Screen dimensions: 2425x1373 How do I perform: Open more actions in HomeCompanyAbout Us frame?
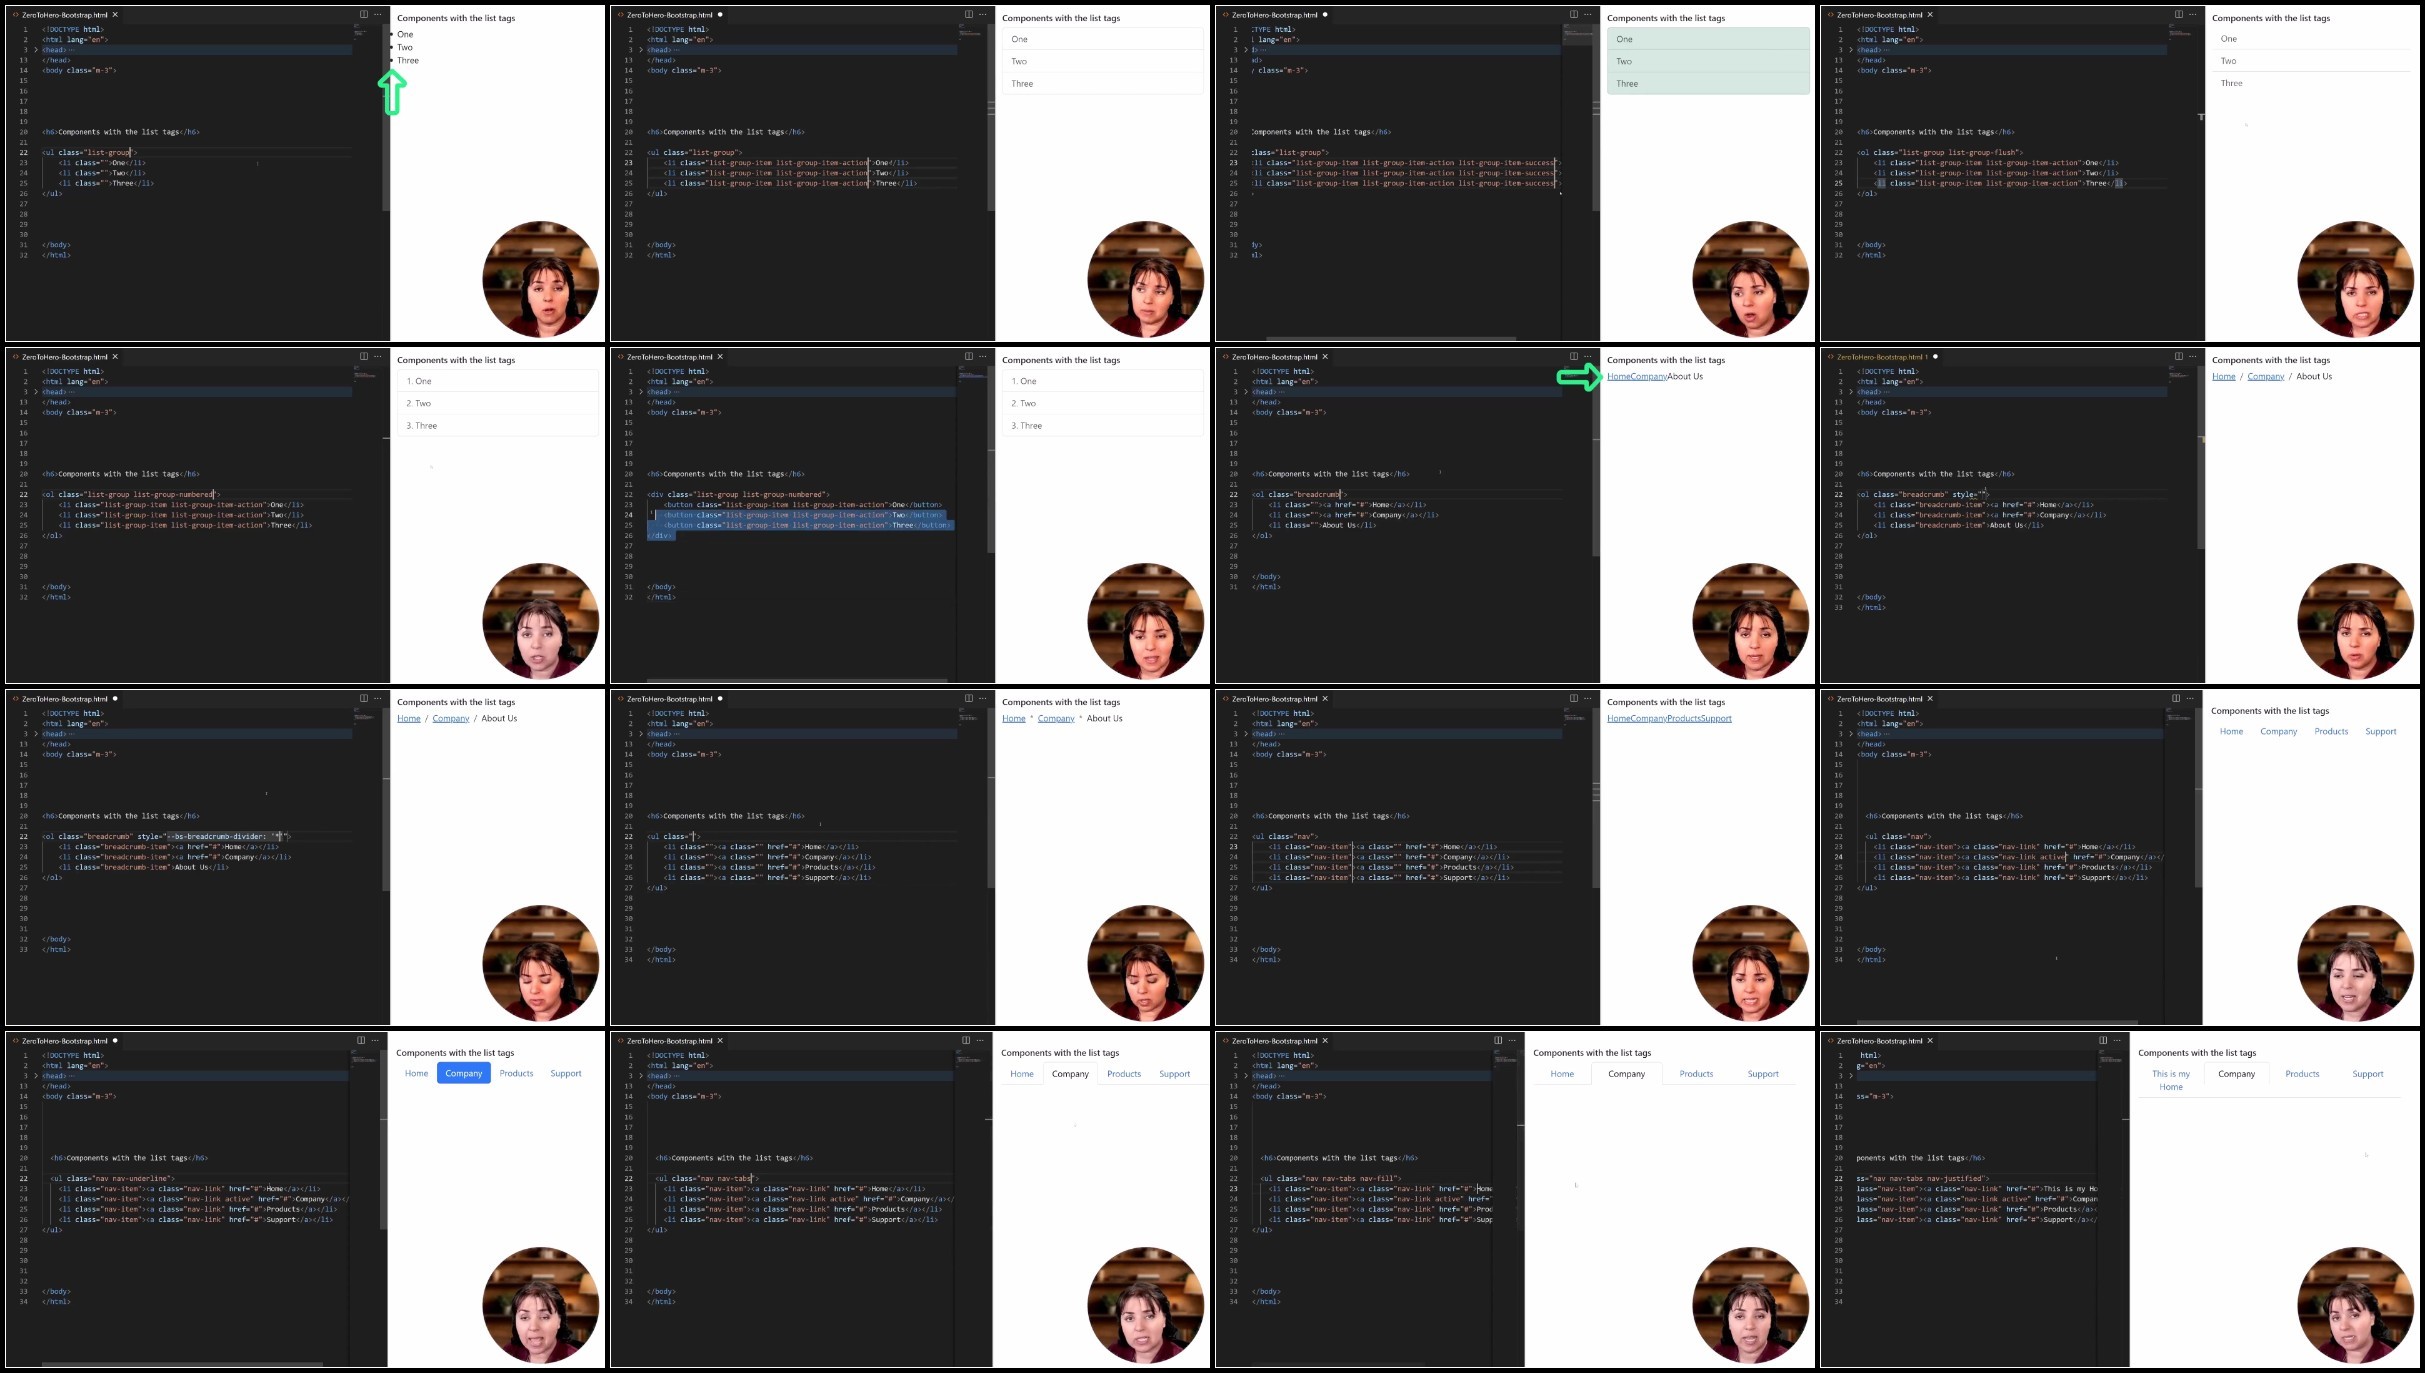(1587, 357)
